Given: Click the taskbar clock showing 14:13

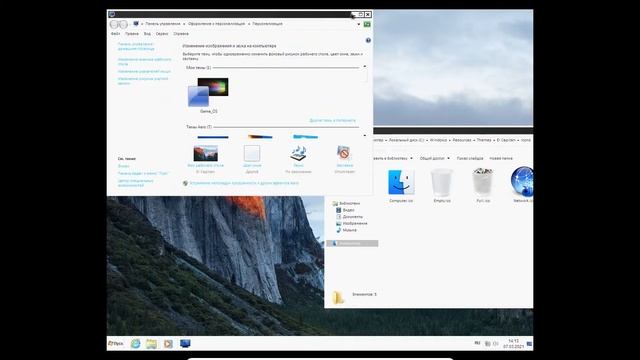Looking at the screenshot, I should 513,344.
